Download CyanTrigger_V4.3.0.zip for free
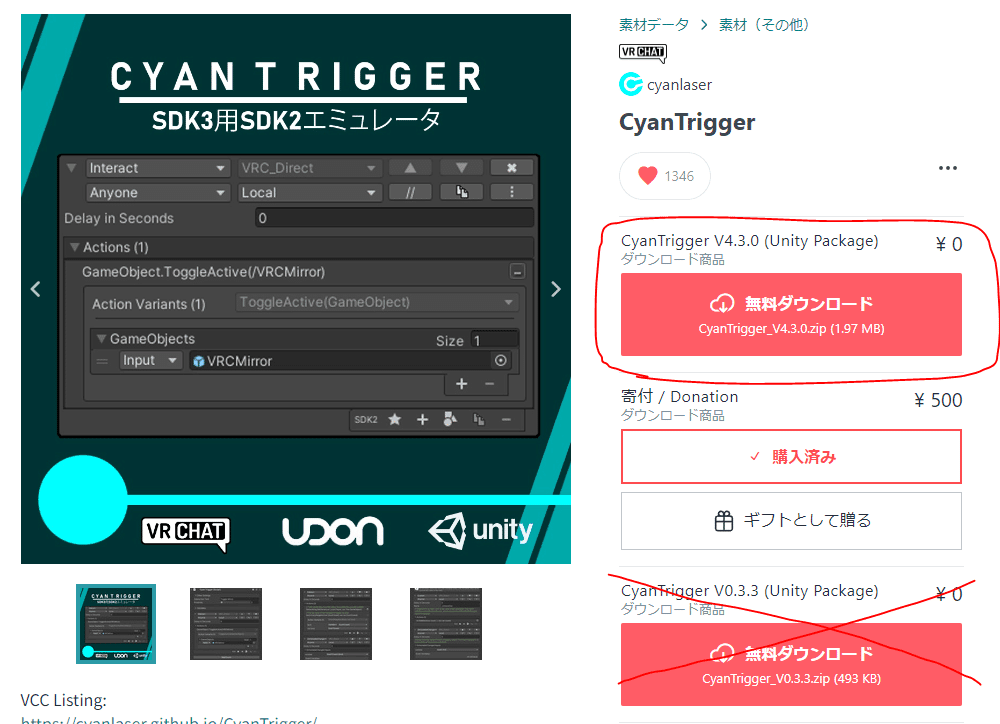The image size is (1000, 724). point(791,314)
